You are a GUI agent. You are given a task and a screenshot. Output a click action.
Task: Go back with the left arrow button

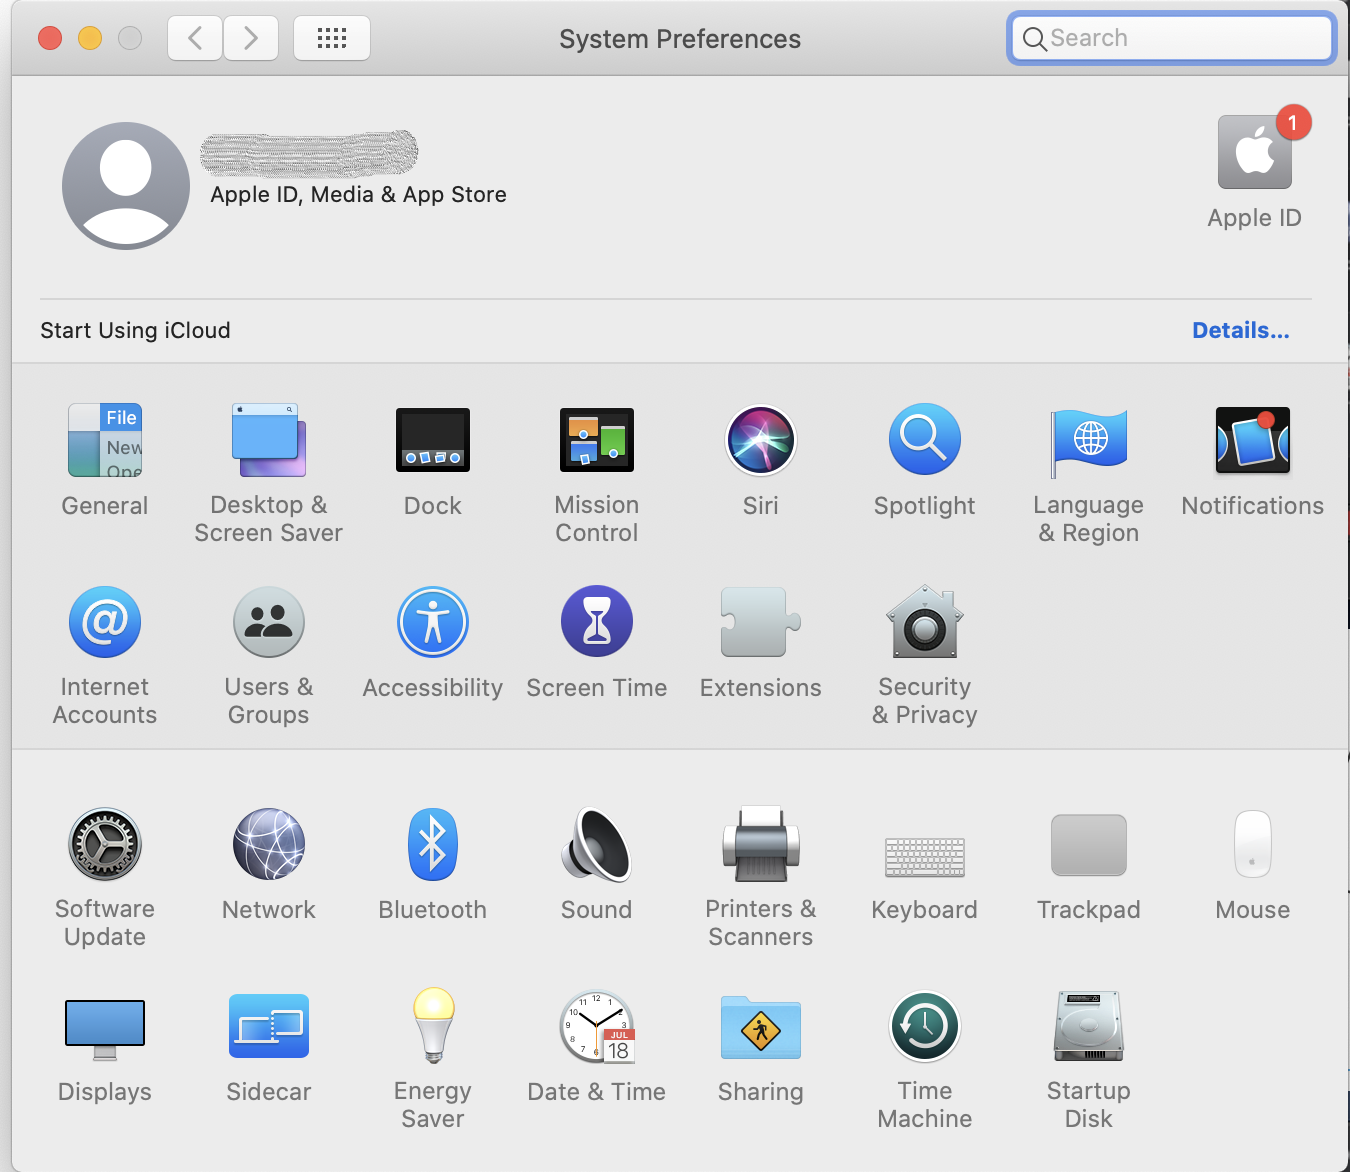click(195, 38)
